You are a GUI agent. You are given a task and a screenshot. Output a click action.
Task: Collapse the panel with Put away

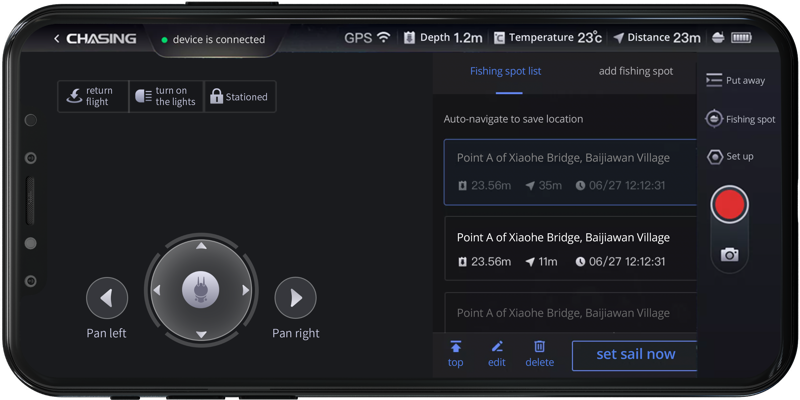(x=735, y=81)
